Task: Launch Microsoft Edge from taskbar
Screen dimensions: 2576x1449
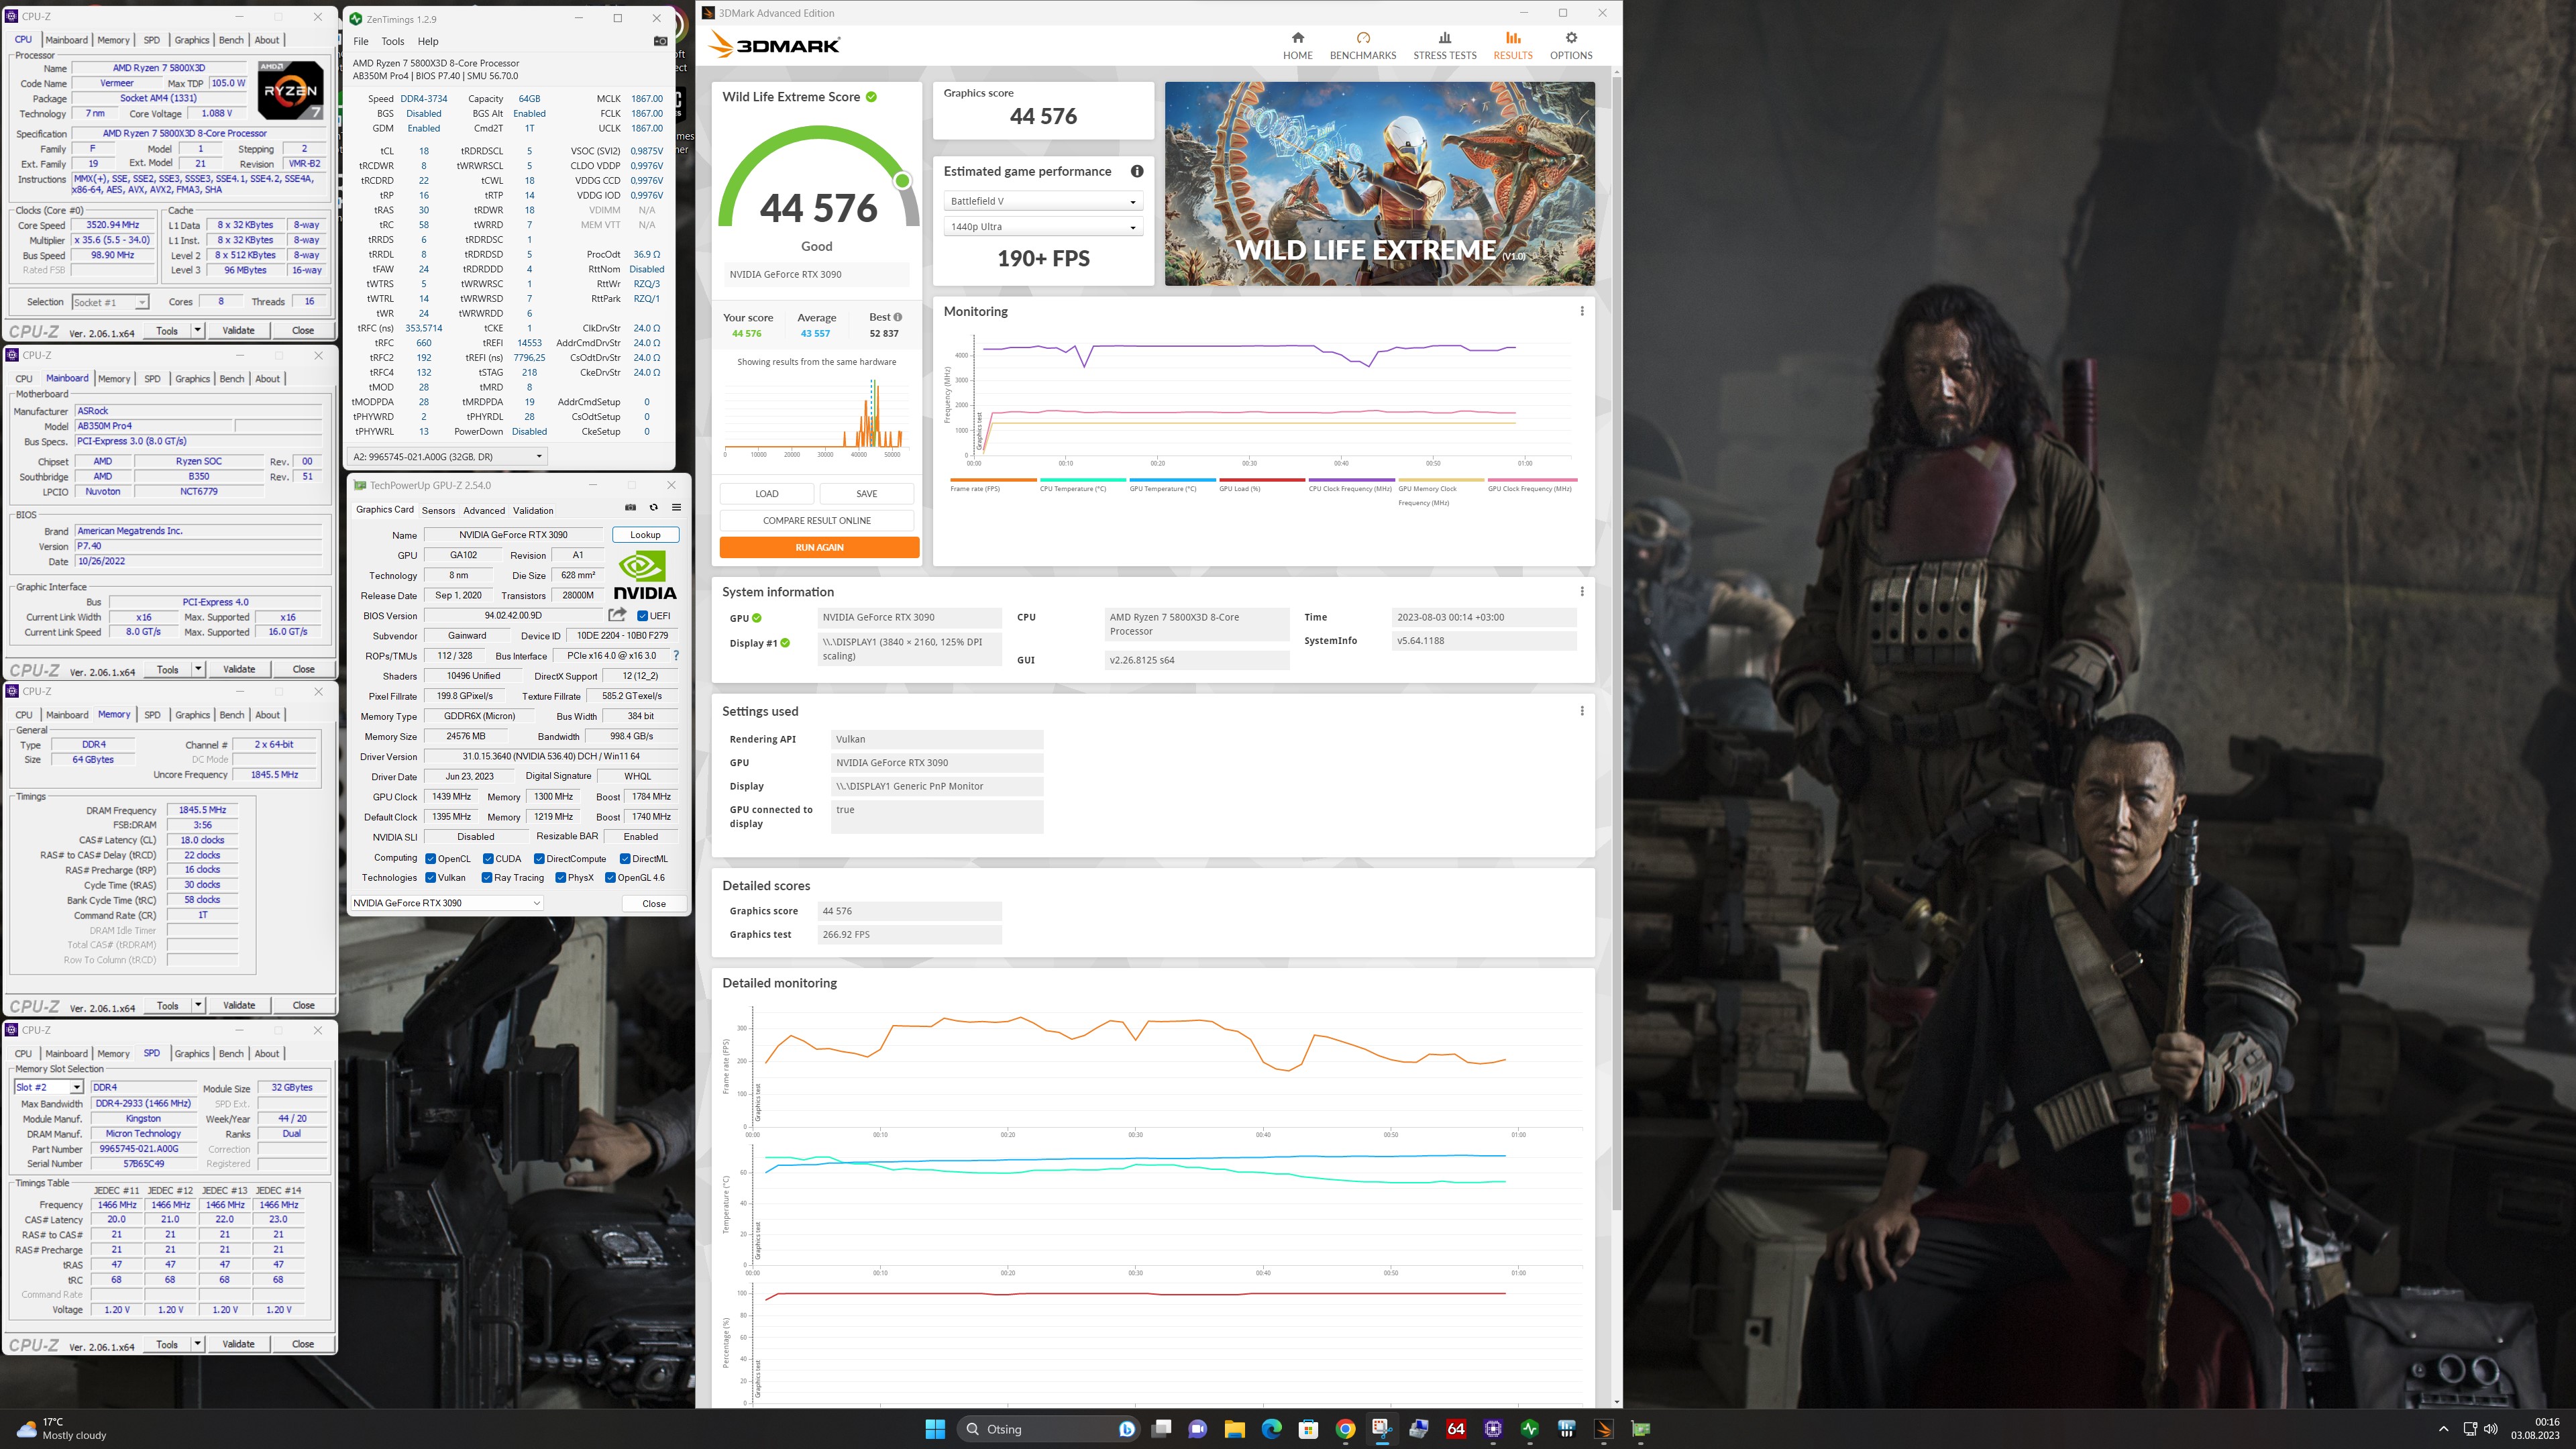Action: [1271, 1429]
